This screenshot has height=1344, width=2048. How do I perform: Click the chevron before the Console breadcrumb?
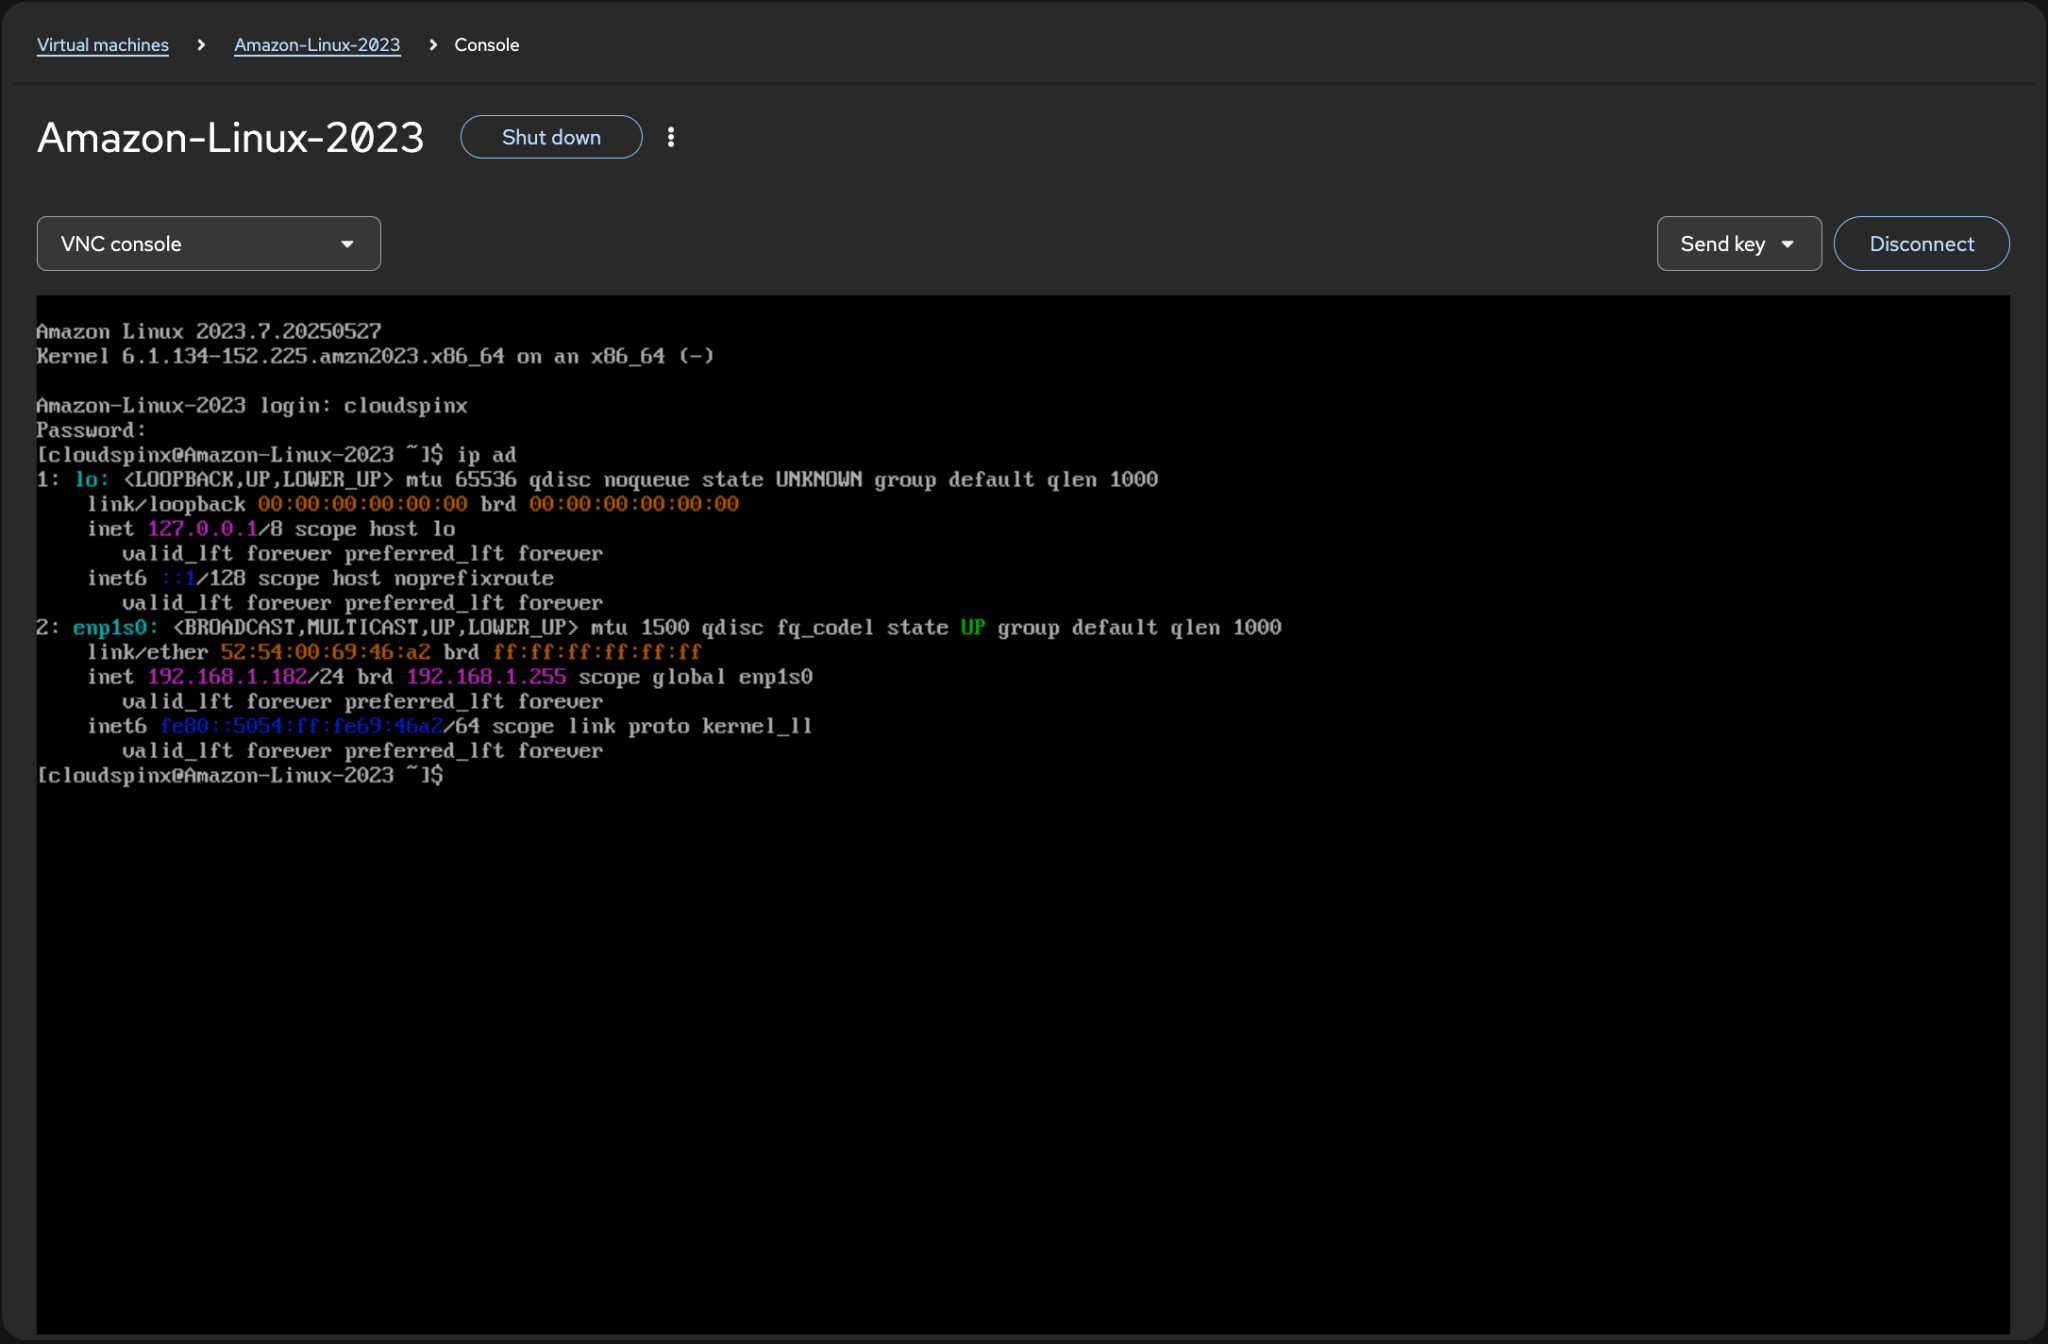(x=432, y=45)
